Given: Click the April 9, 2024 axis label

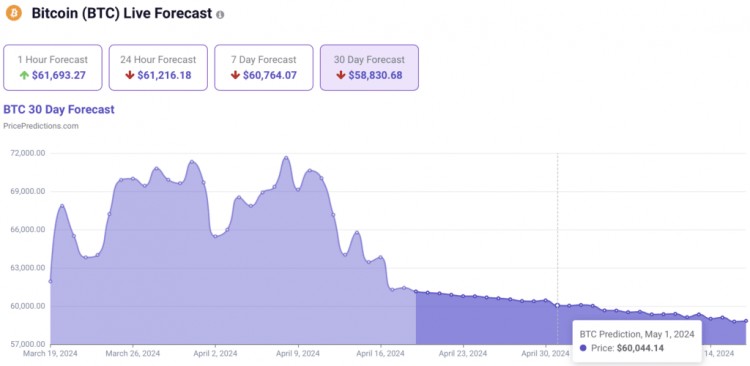Looking at the screenshot, I should (x=298, y=354).
